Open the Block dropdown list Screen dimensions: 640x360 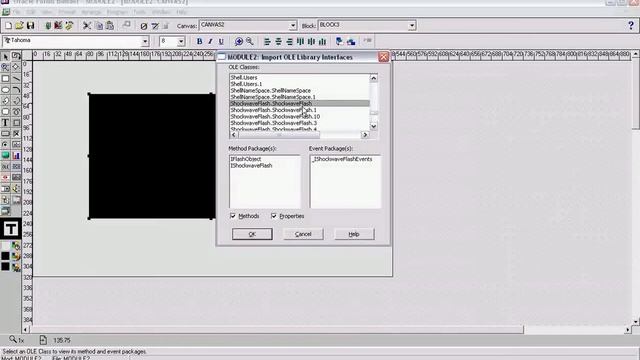pyautogui.click(x=412, y=25)
